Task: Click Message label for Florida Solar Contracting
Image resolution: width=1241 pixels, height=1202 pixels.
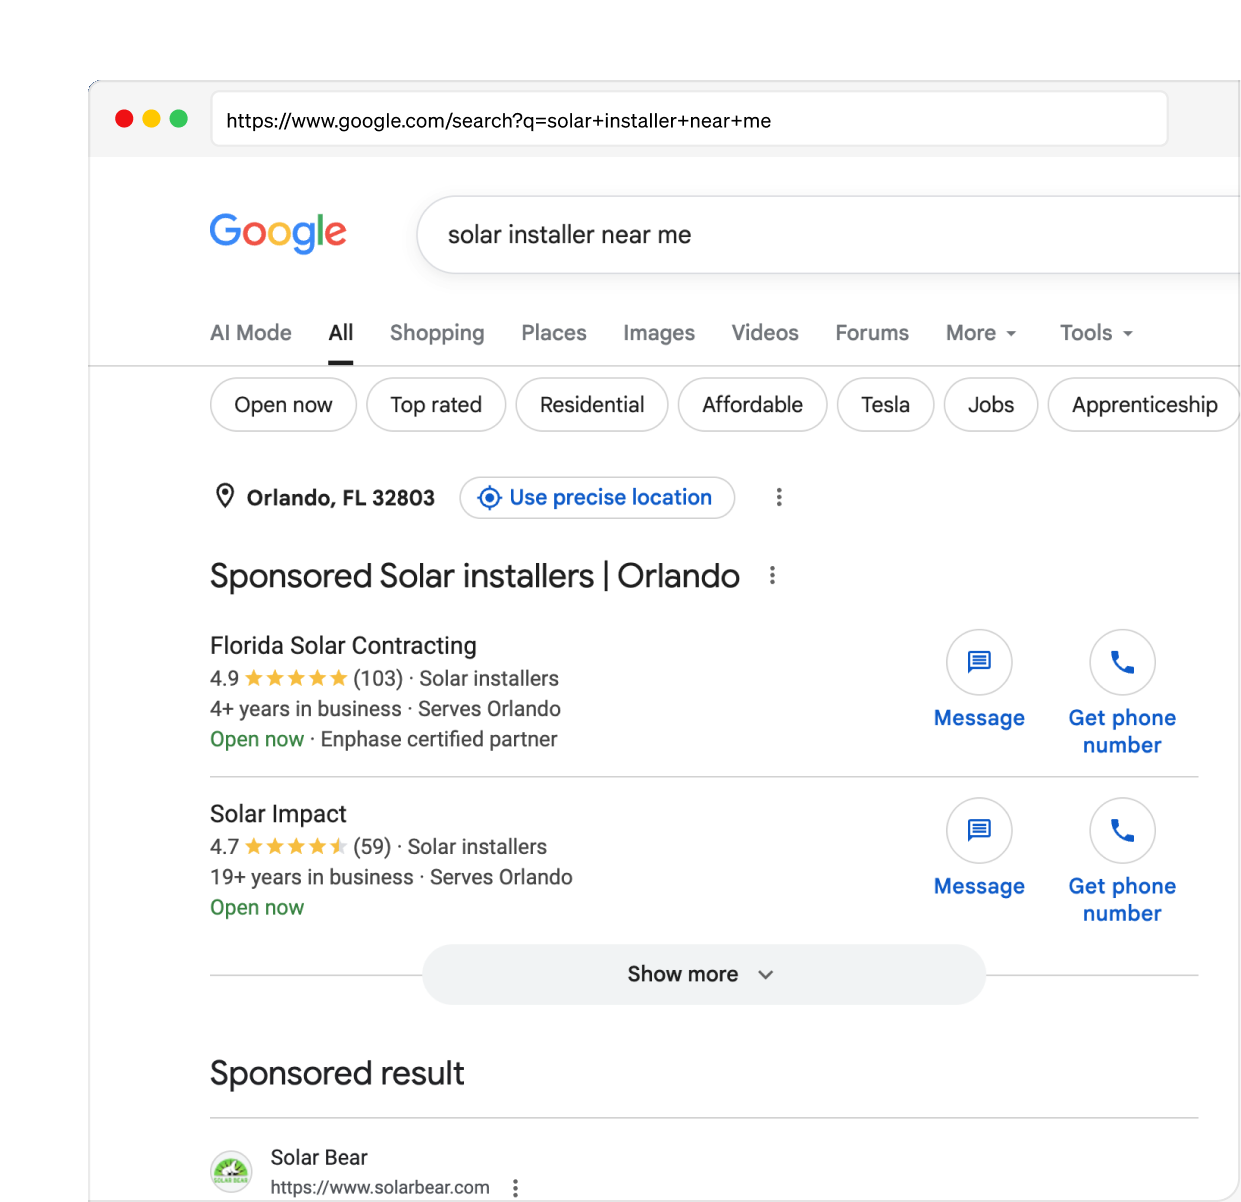Action: pos(979,718)
